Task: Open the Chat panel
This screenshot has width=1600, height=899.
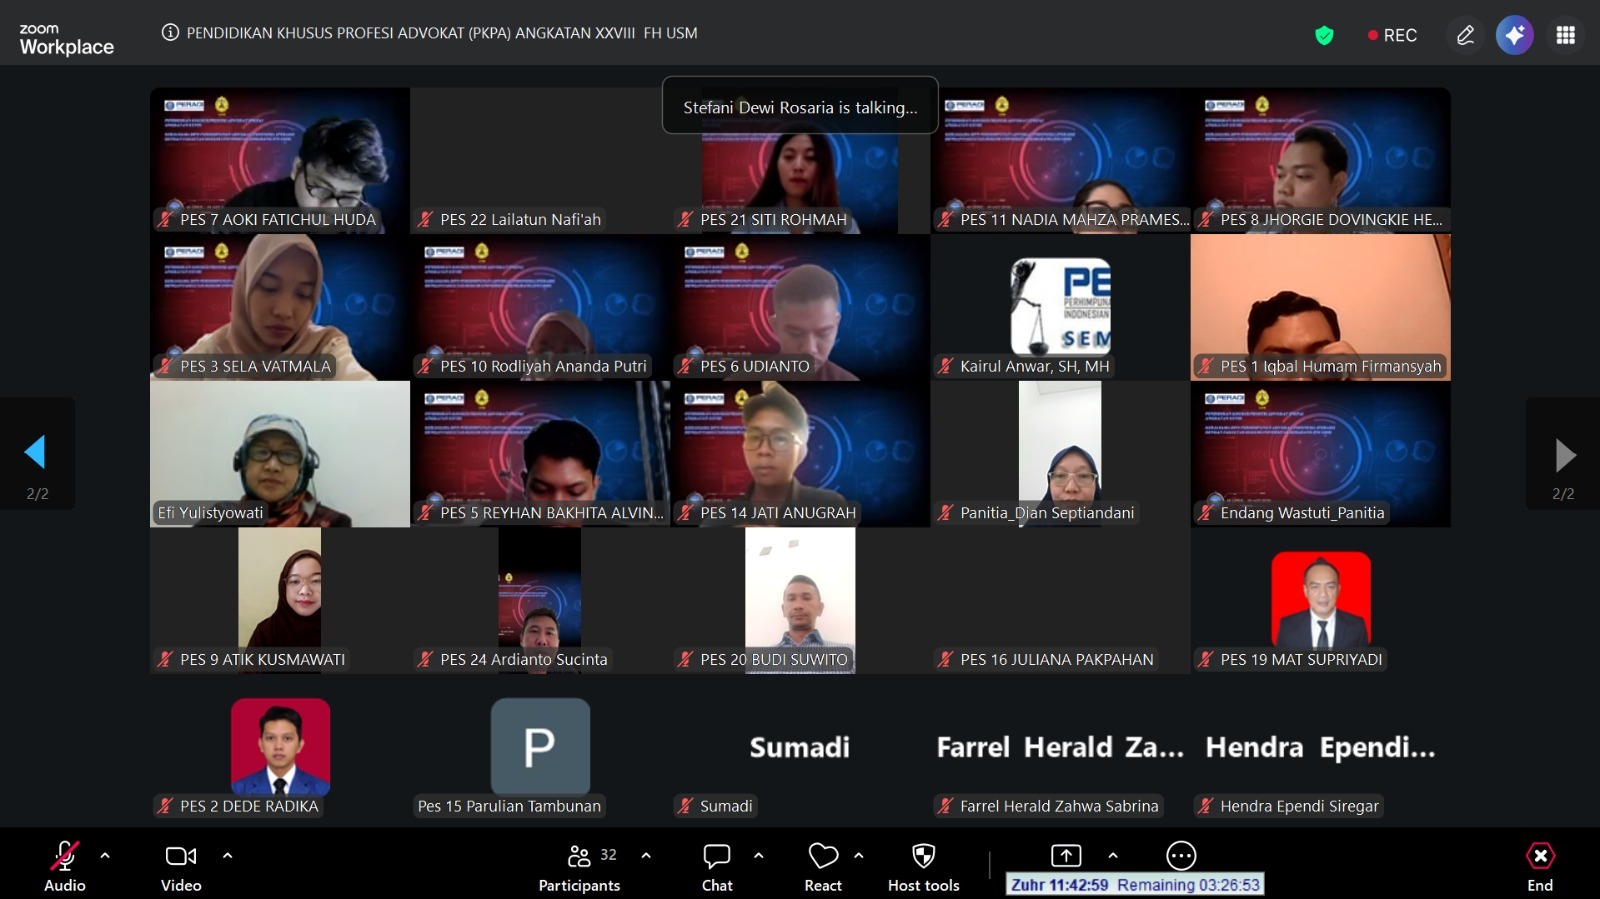Action: click(x=717, y=866)
